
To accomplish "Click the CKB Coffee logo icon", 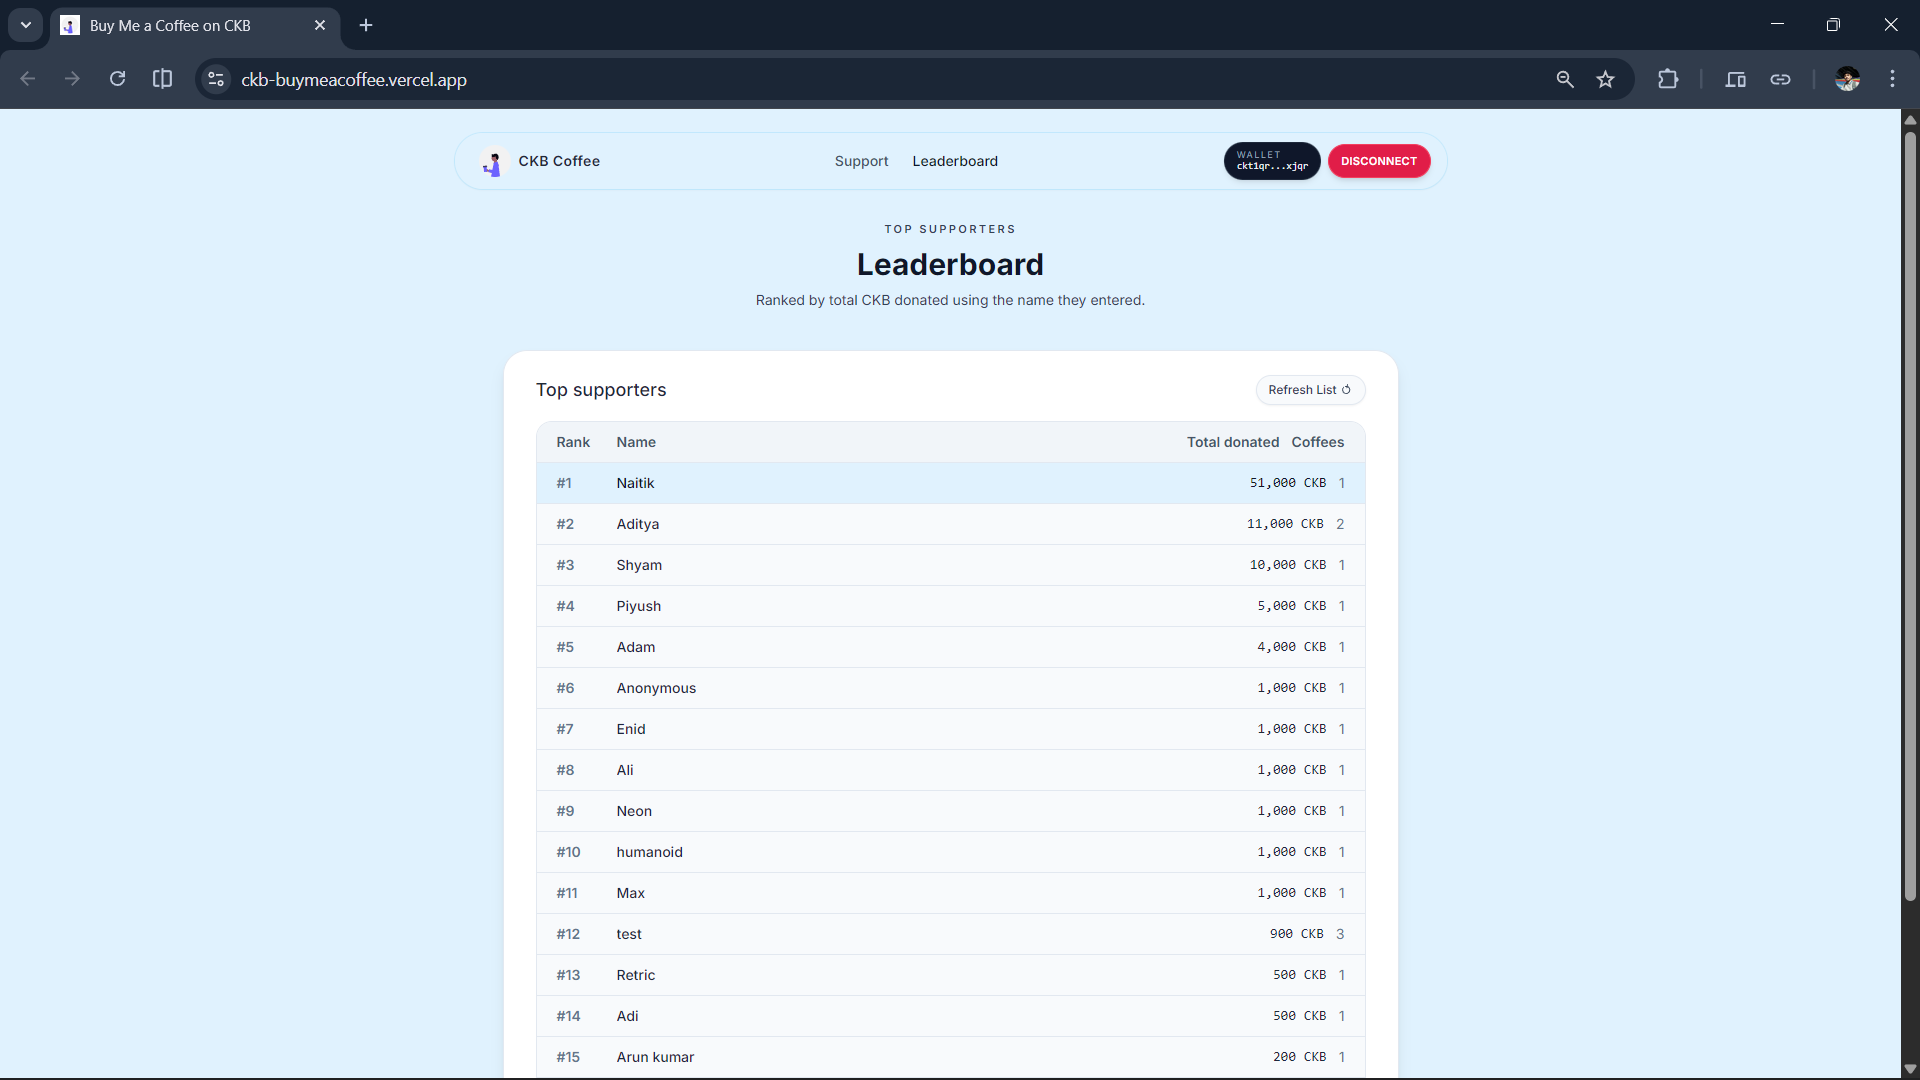I will [x=492, y=162].
